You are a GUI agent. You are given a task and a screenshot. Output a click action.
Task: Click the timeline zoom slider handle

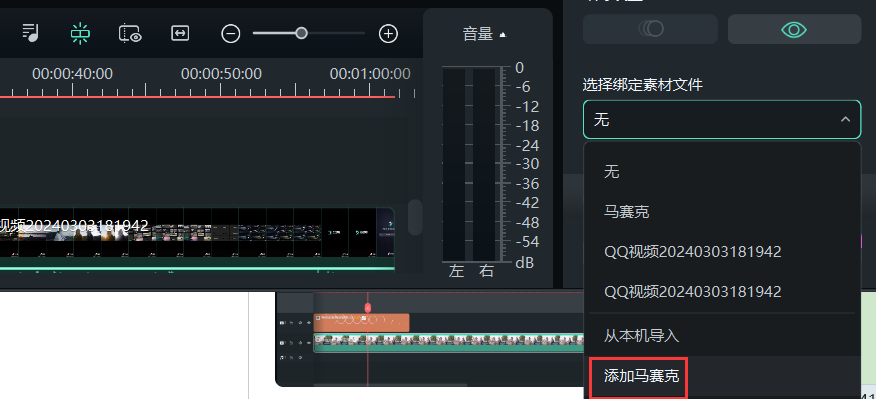pos(301,34)
